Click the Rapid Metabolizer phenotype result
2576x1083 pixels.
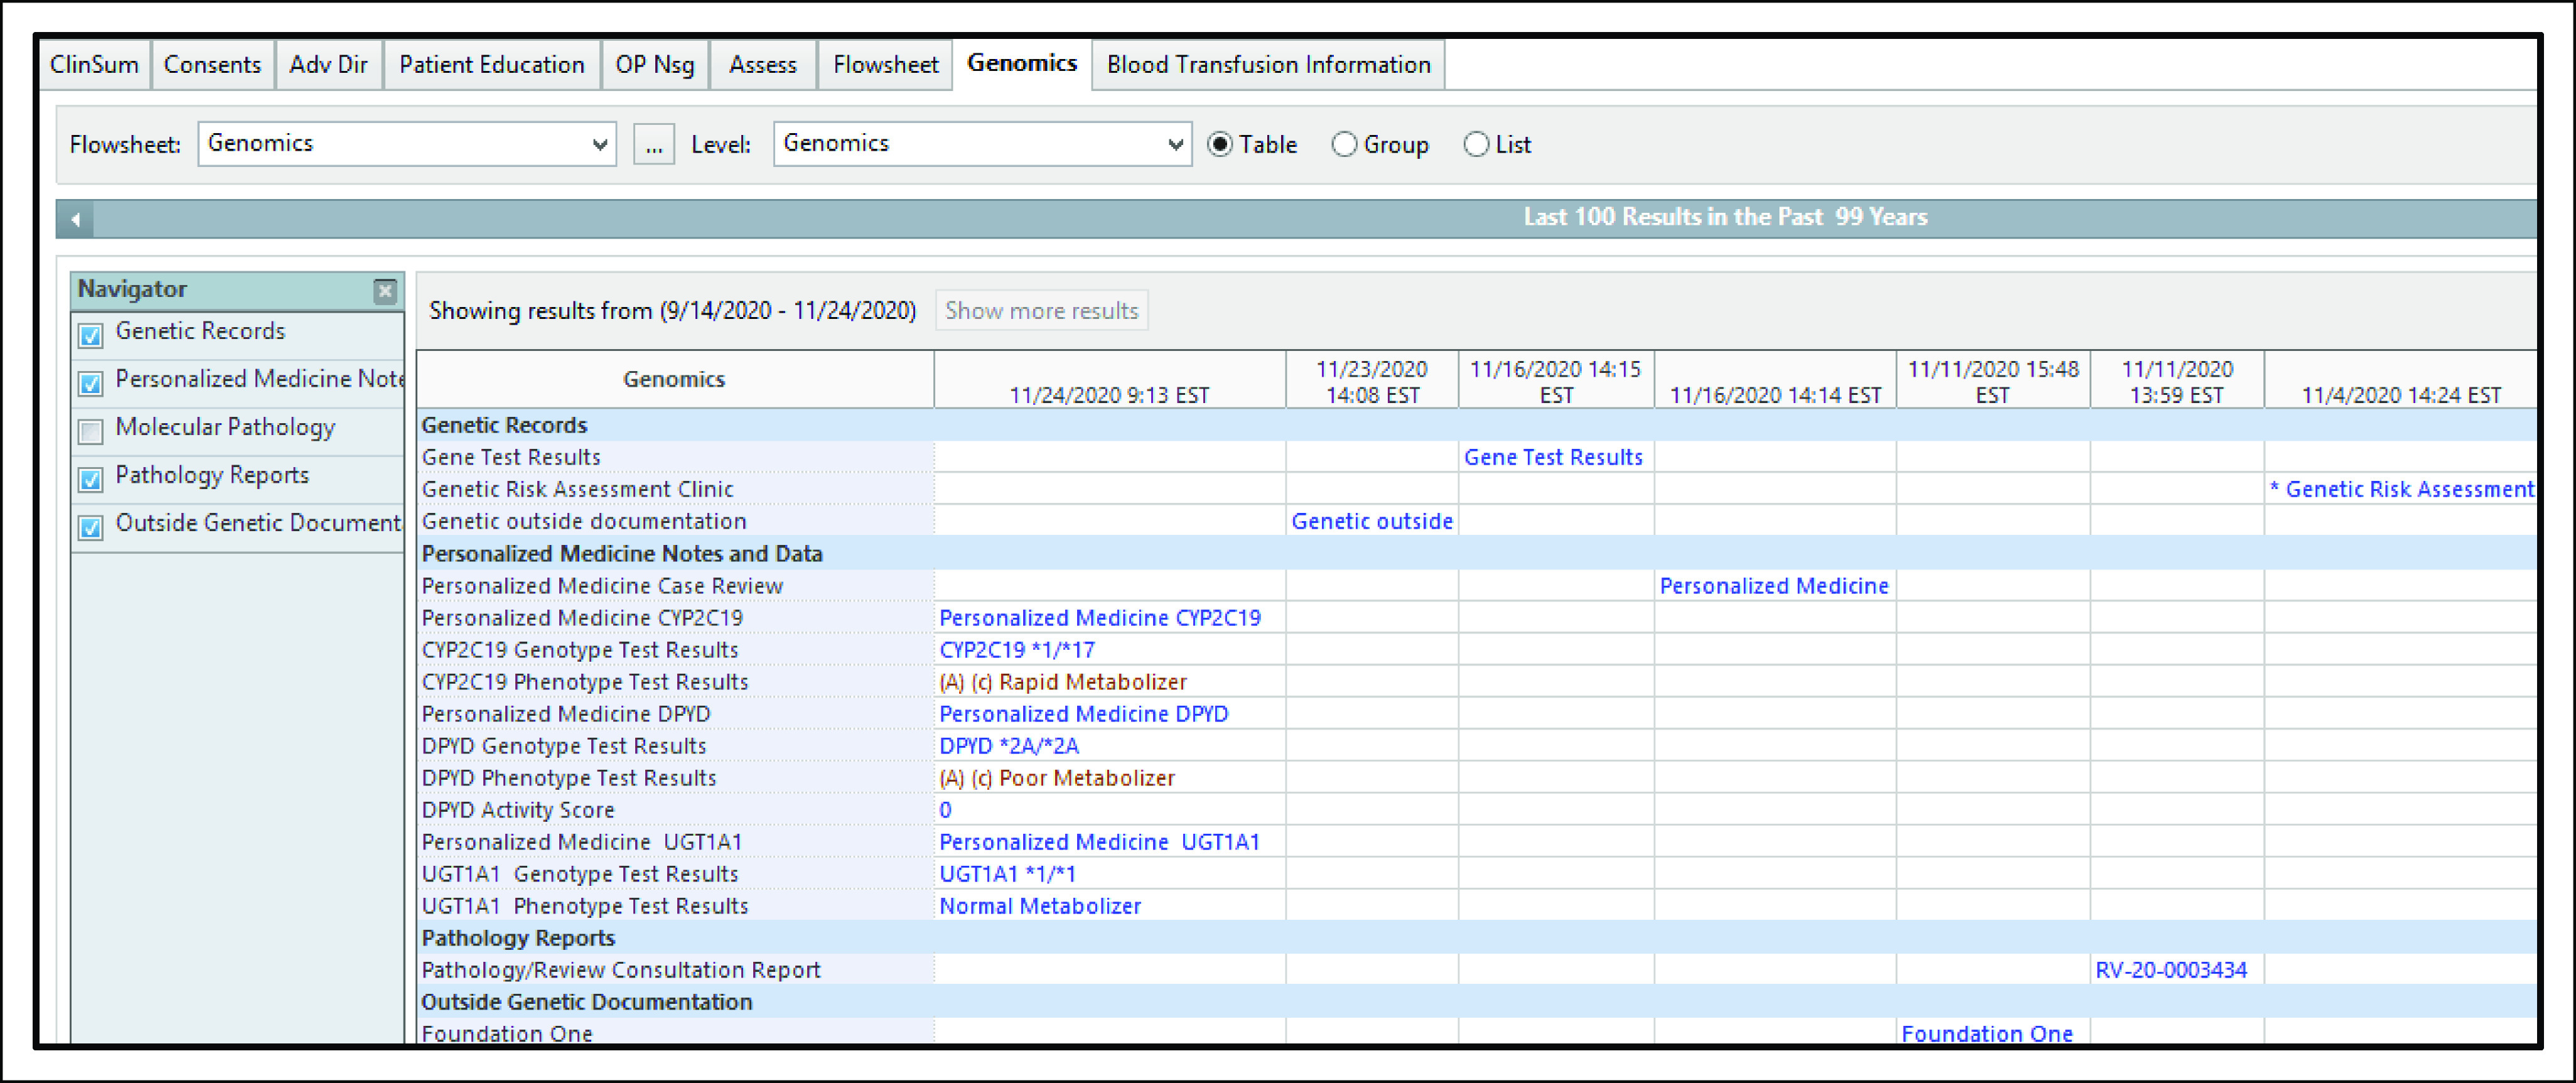[1063, 681]
